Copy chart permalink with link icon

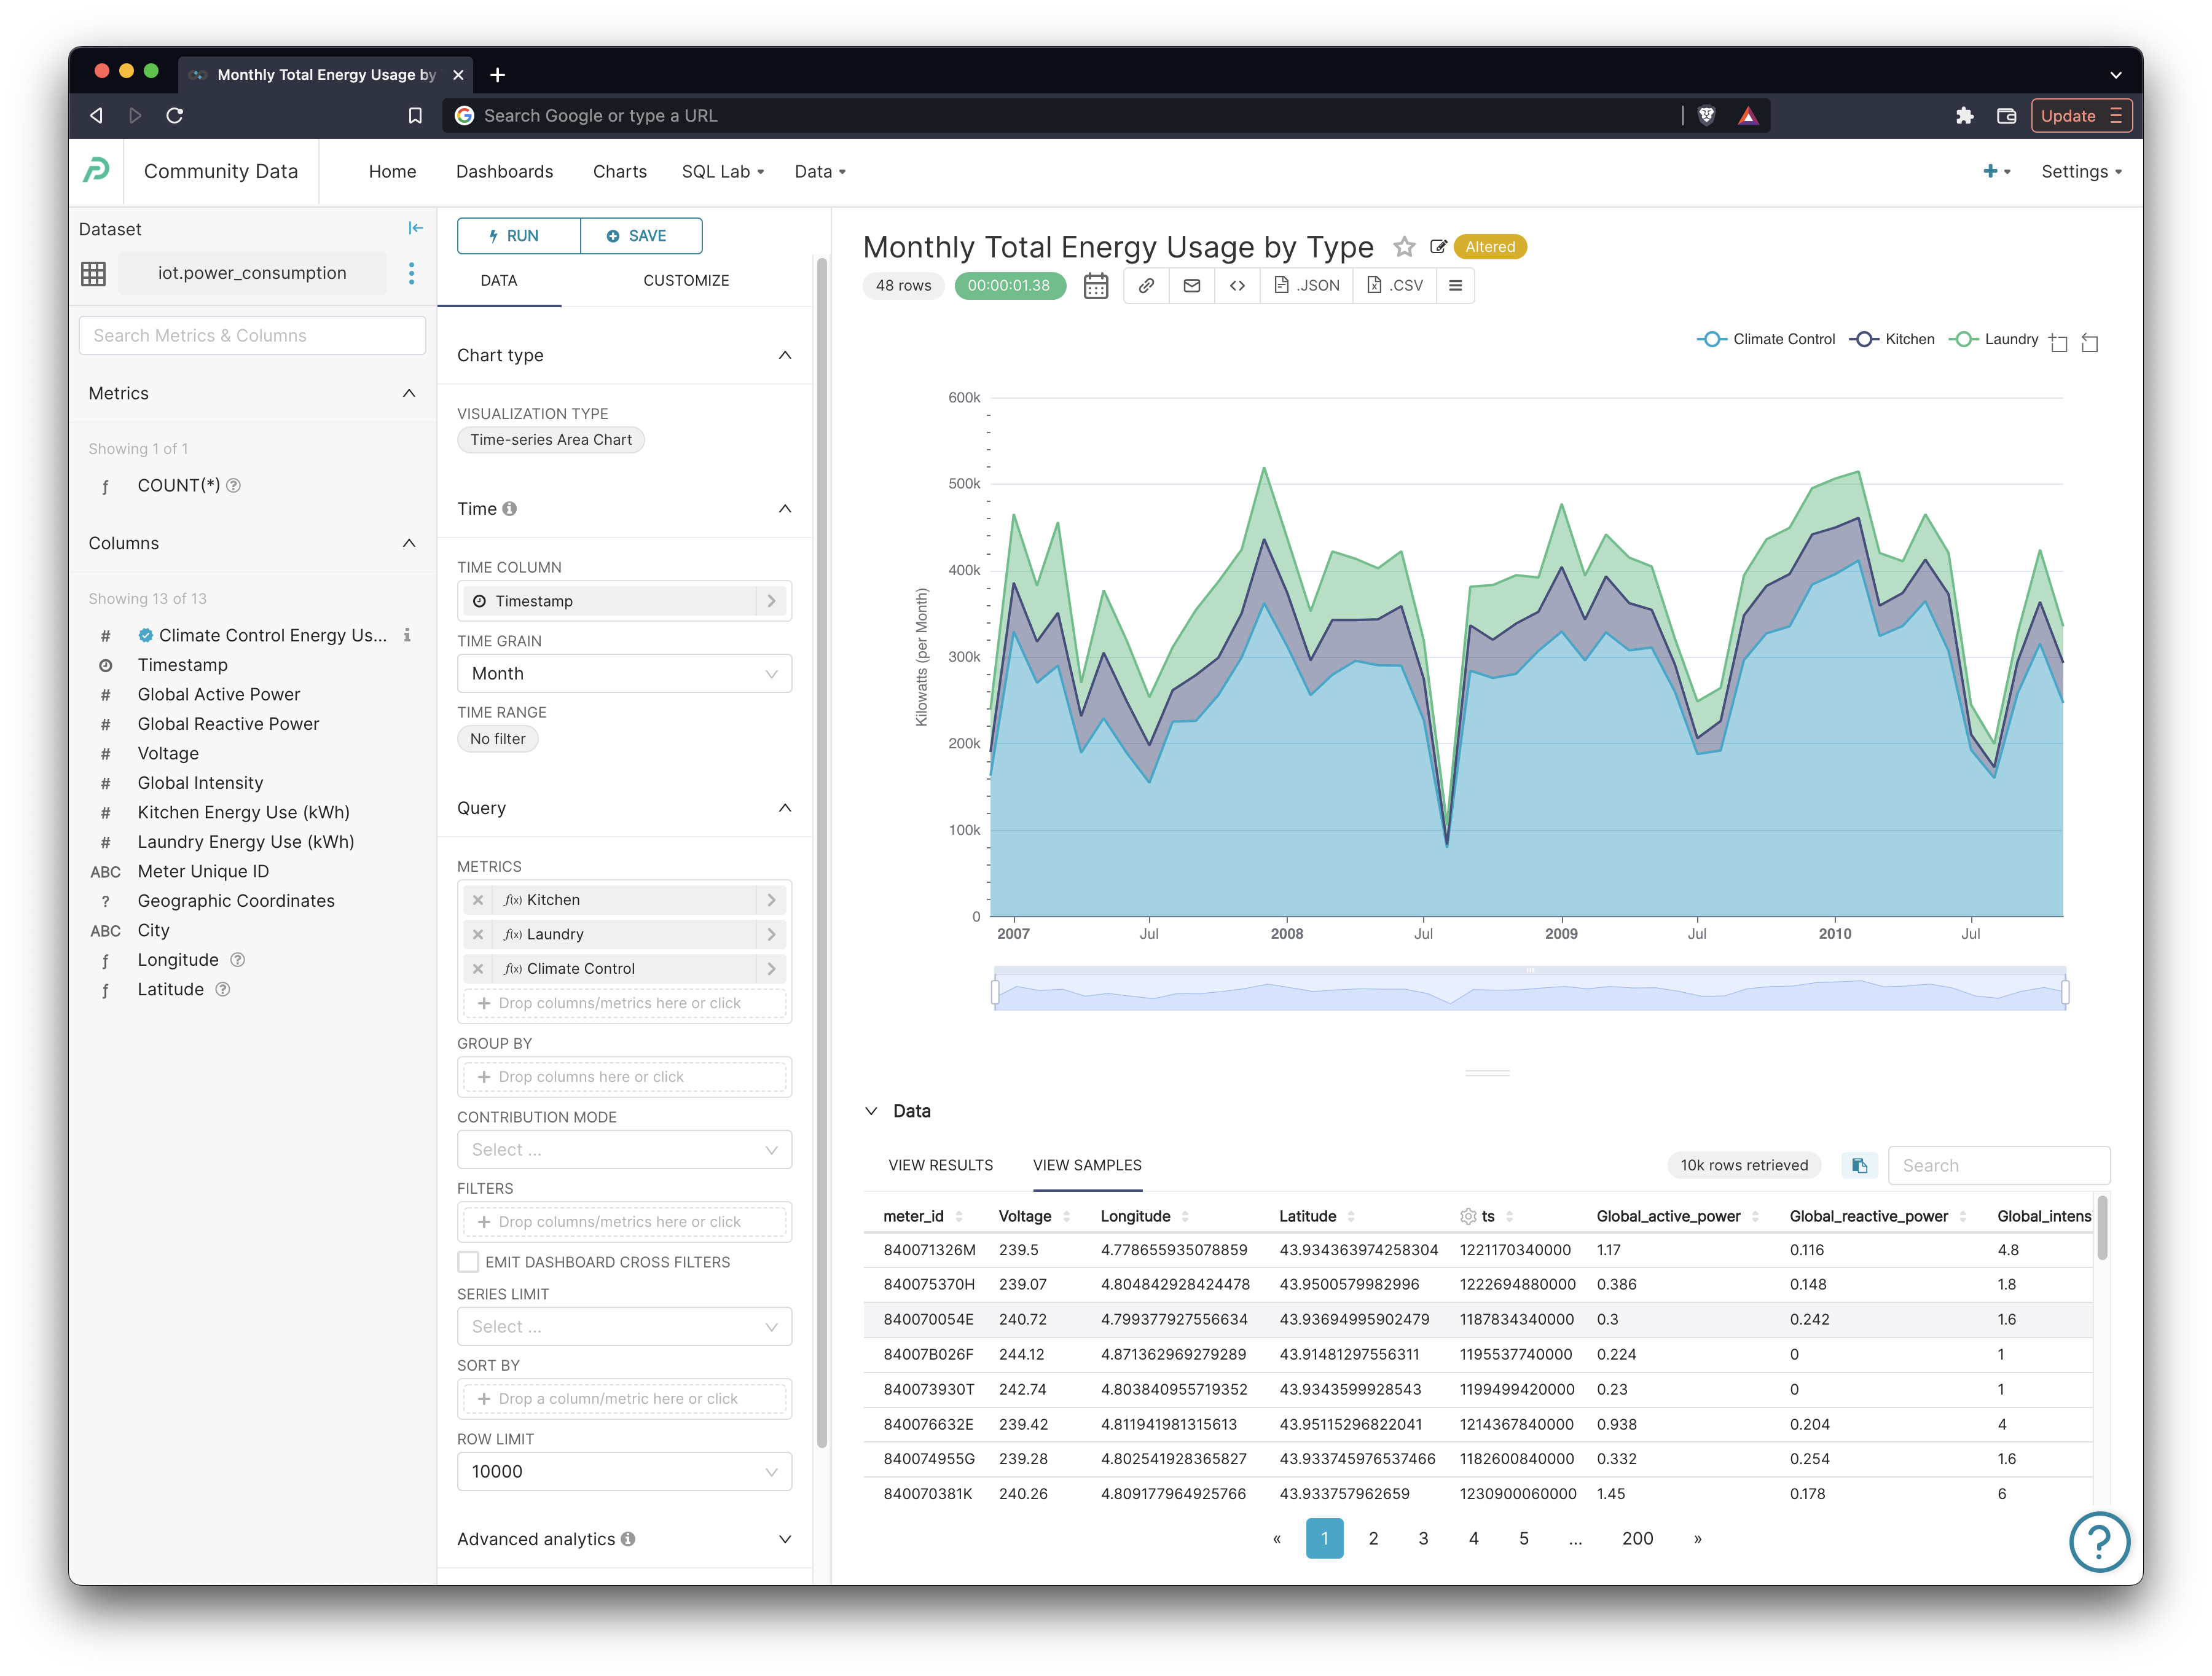pos(1146,286)
